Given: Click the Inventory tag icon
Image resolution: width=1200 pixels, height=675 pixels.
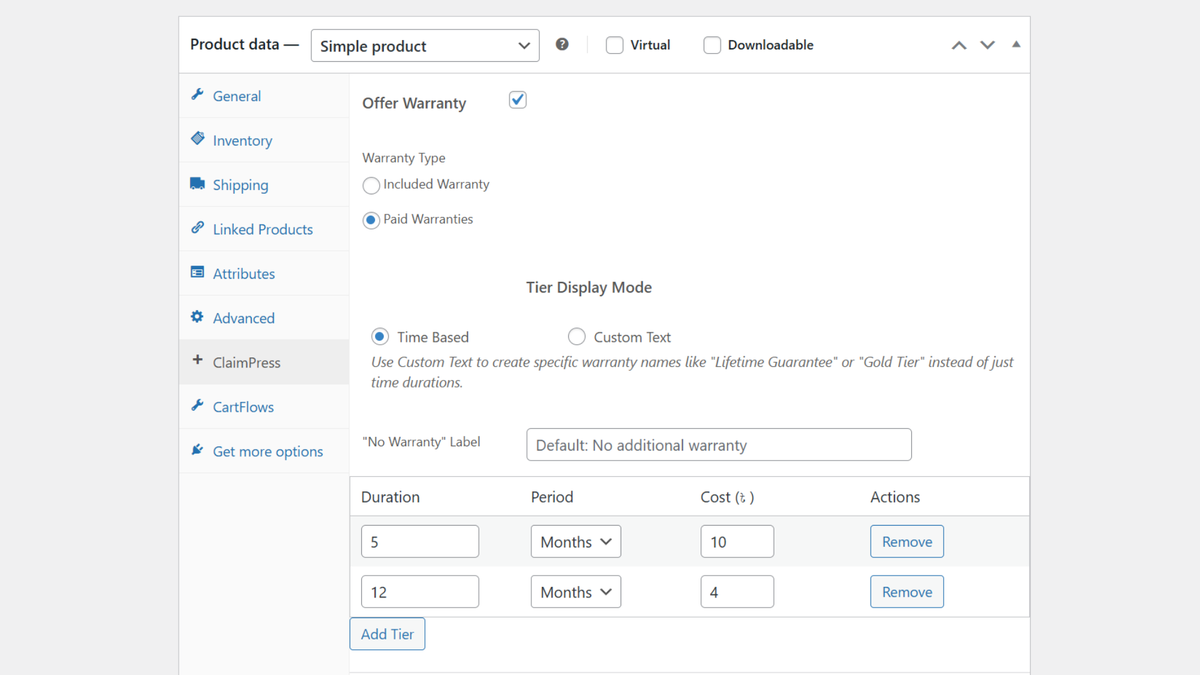Looking at the screenshot, I should pos(197,139).
